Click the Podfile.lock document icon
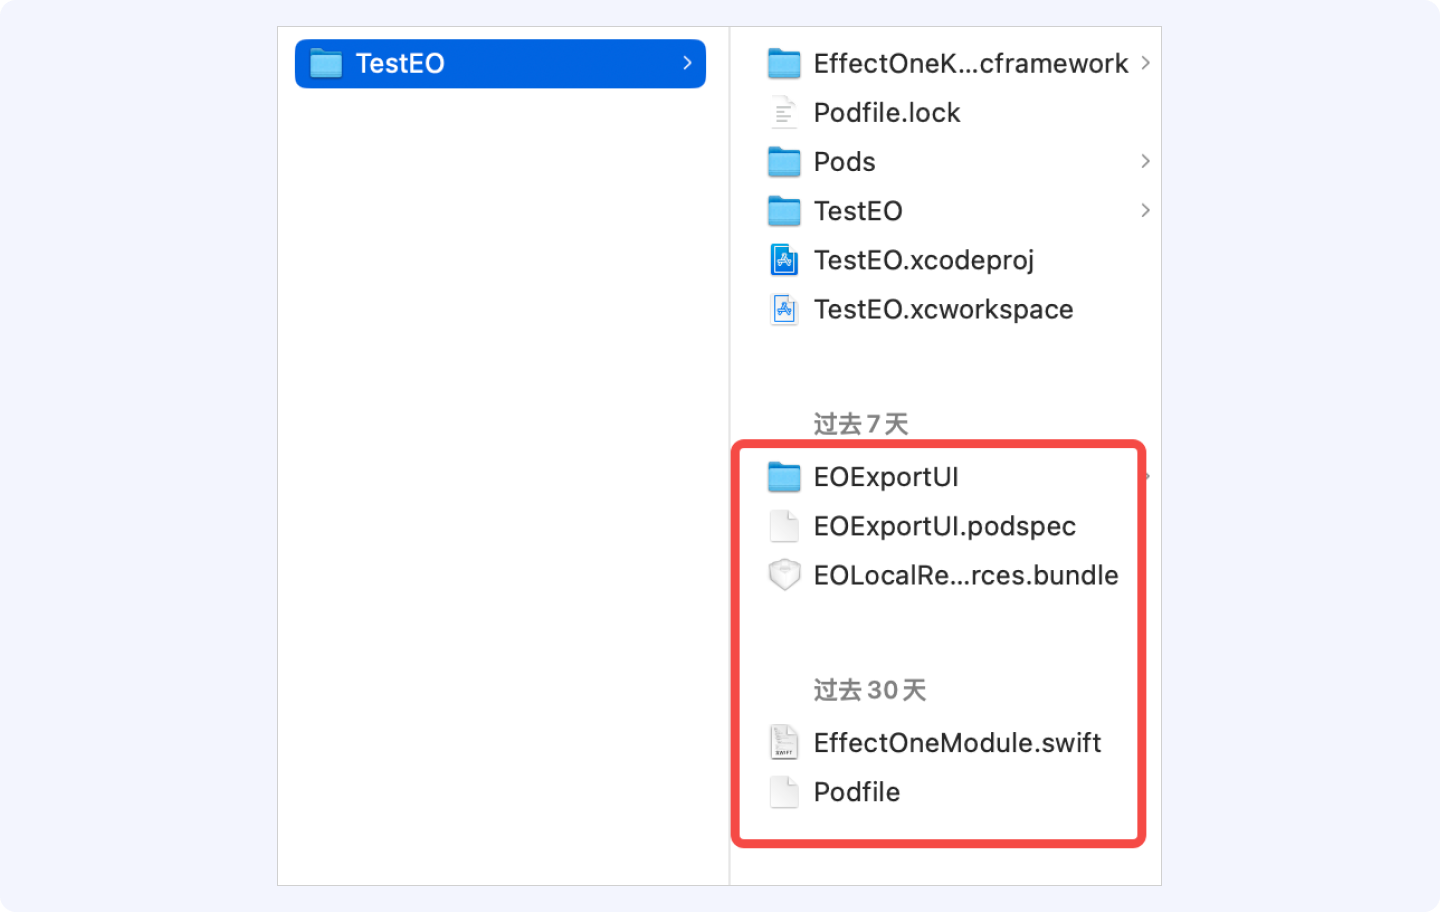The height and width of the screenshot is (912, 1440). [x=784, y=112]
